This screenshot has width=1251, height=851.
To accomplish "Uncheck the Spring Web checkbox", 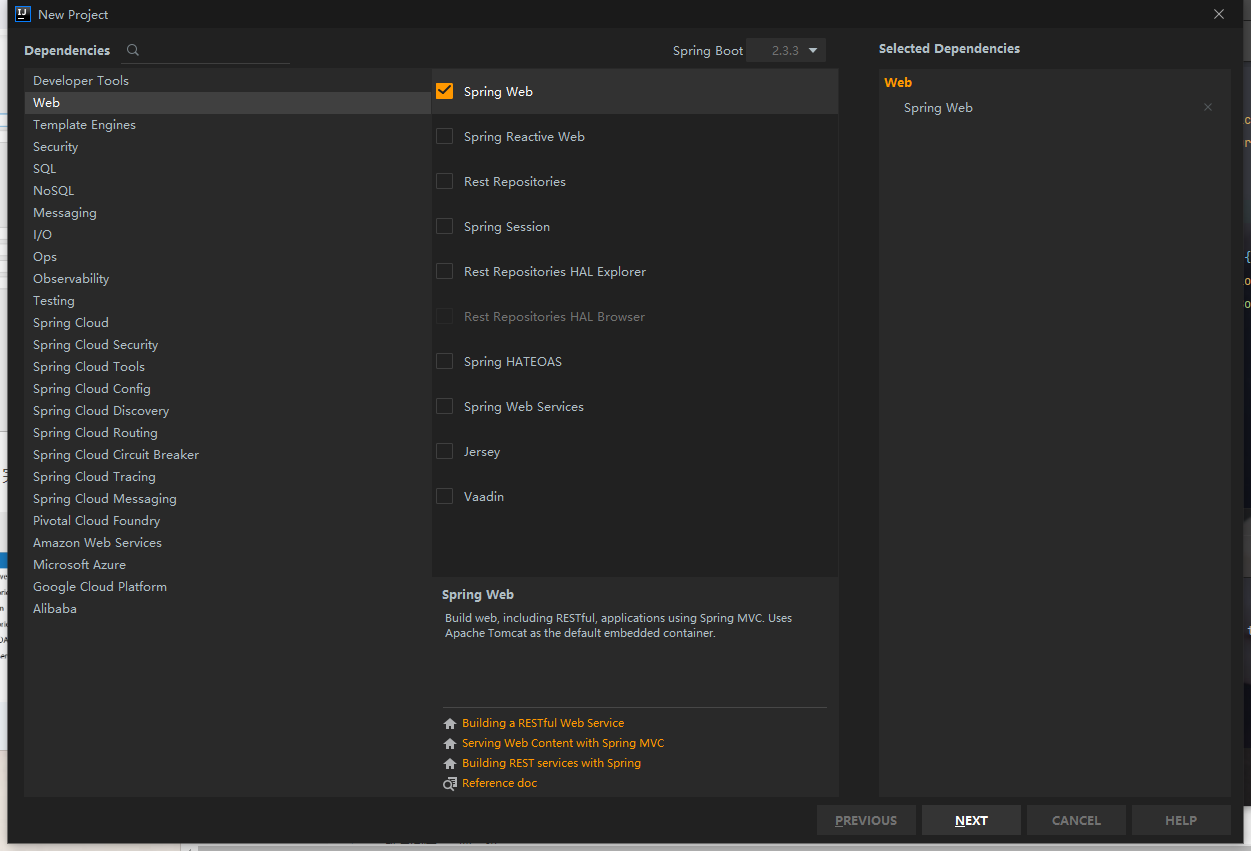I will pos(445,91).
